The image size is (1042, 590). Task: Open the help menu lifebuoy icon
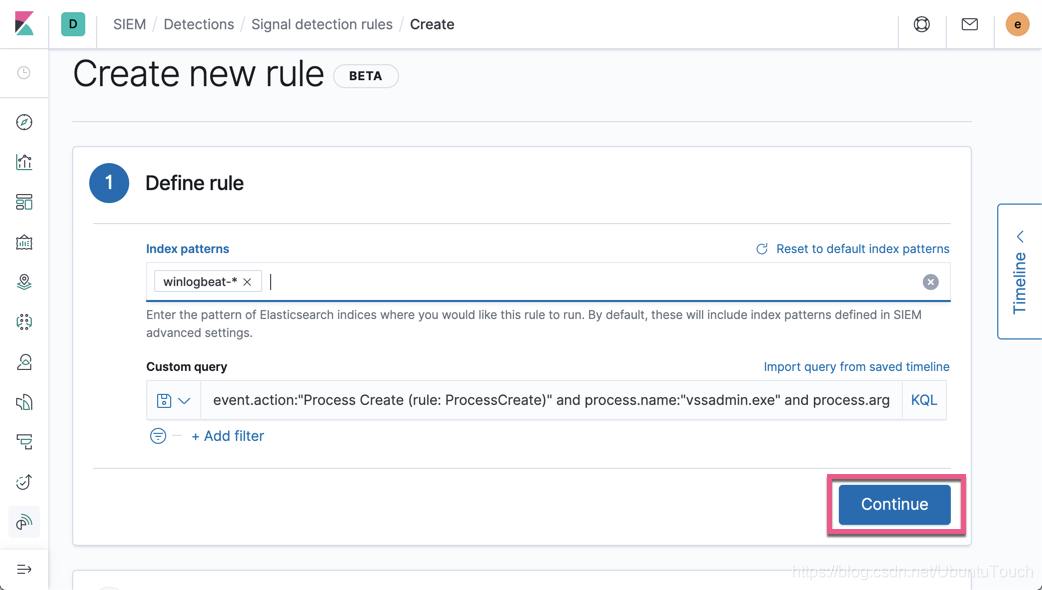(922, 24)
